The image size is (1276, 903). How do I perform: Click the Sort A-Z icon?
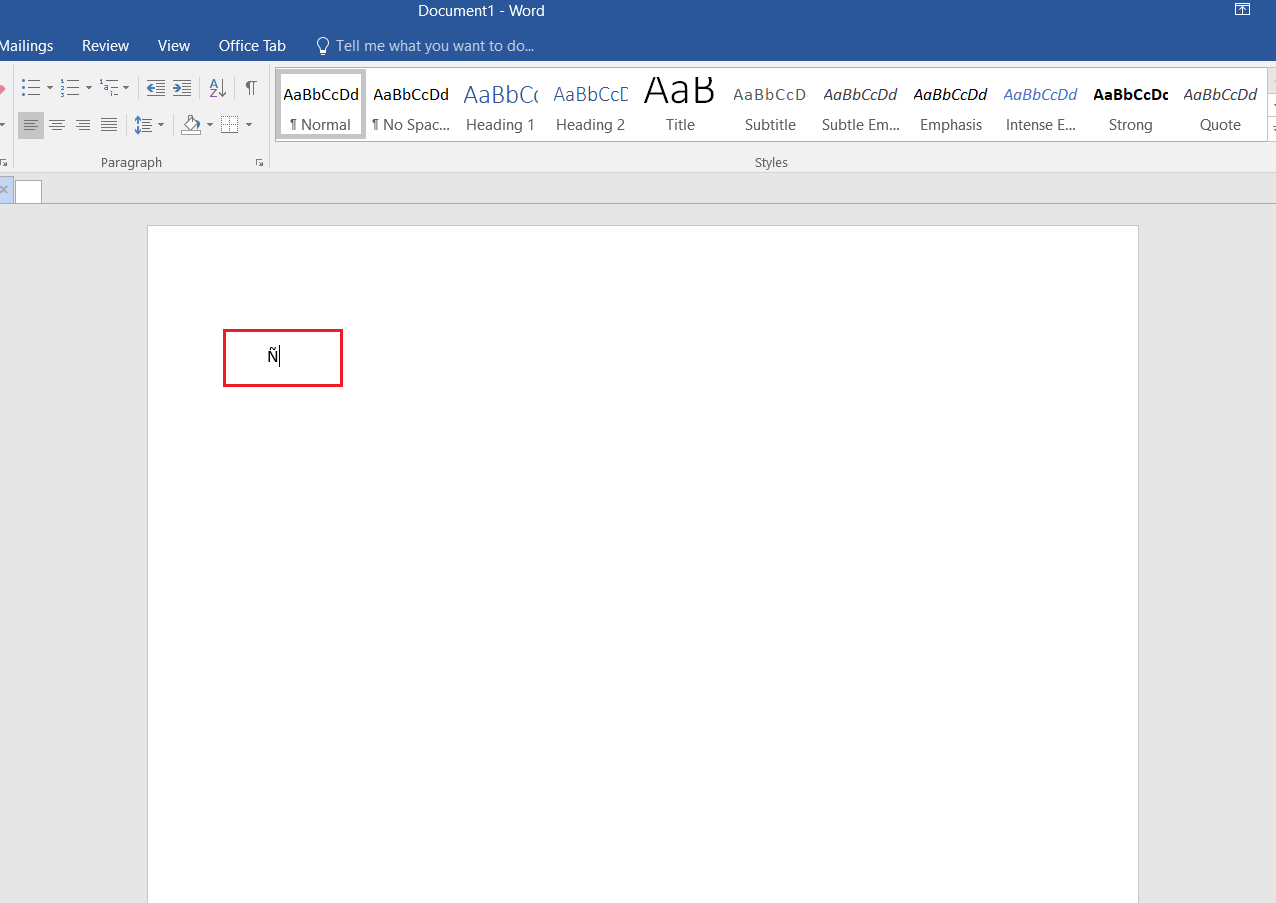218,88
